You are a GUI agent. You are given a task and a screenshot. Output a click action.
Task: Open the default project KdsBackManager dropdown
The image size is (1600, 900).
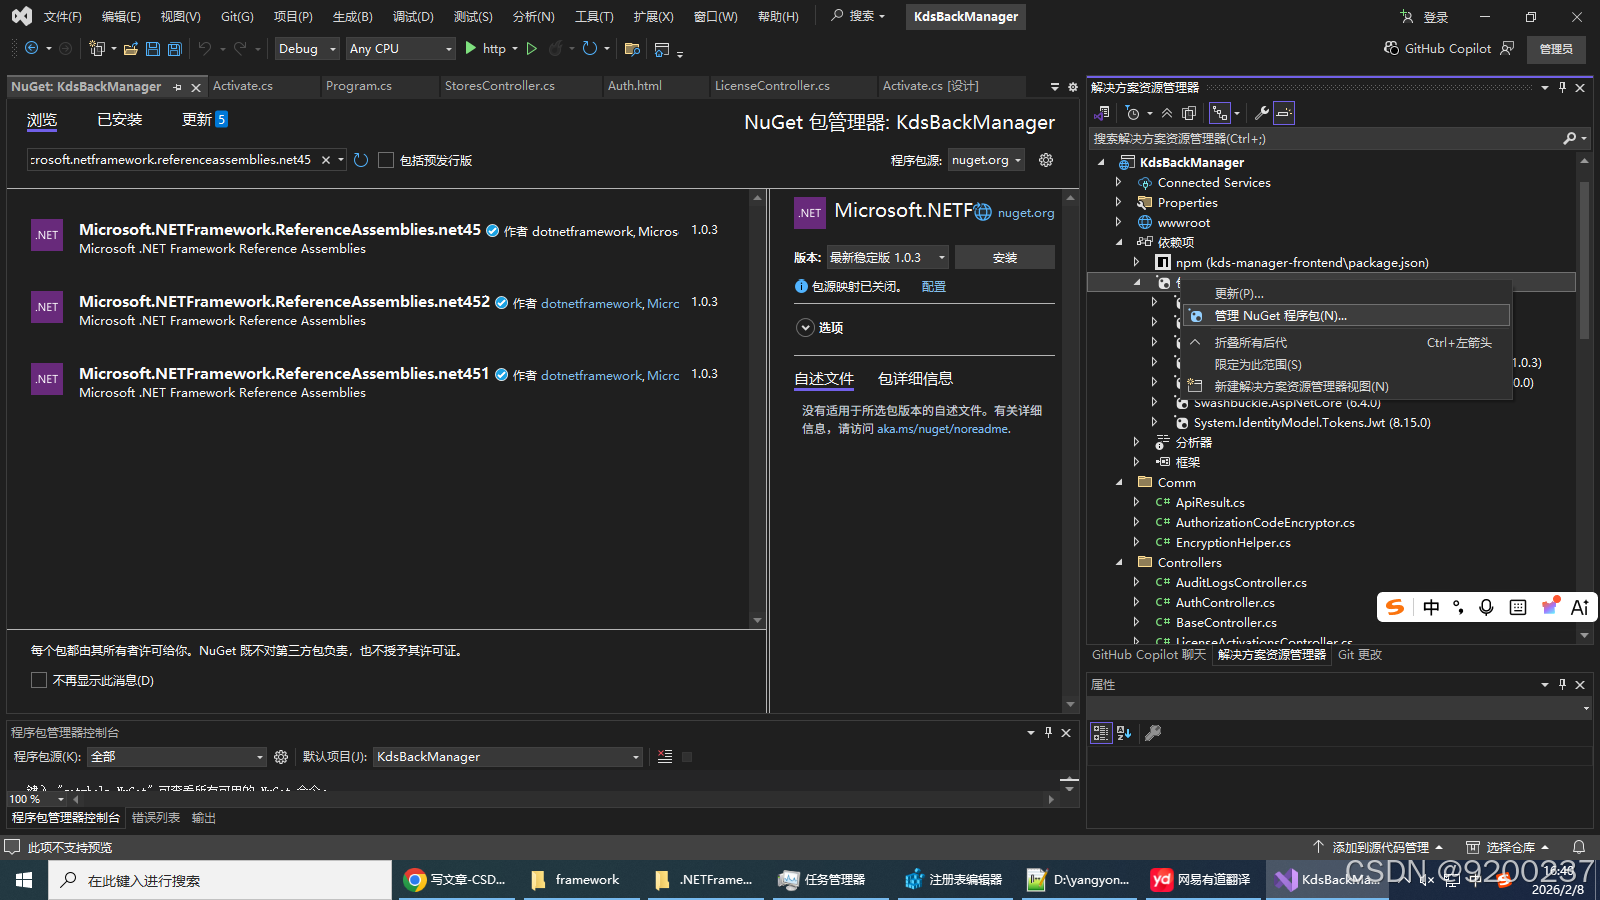pos(508,757)
